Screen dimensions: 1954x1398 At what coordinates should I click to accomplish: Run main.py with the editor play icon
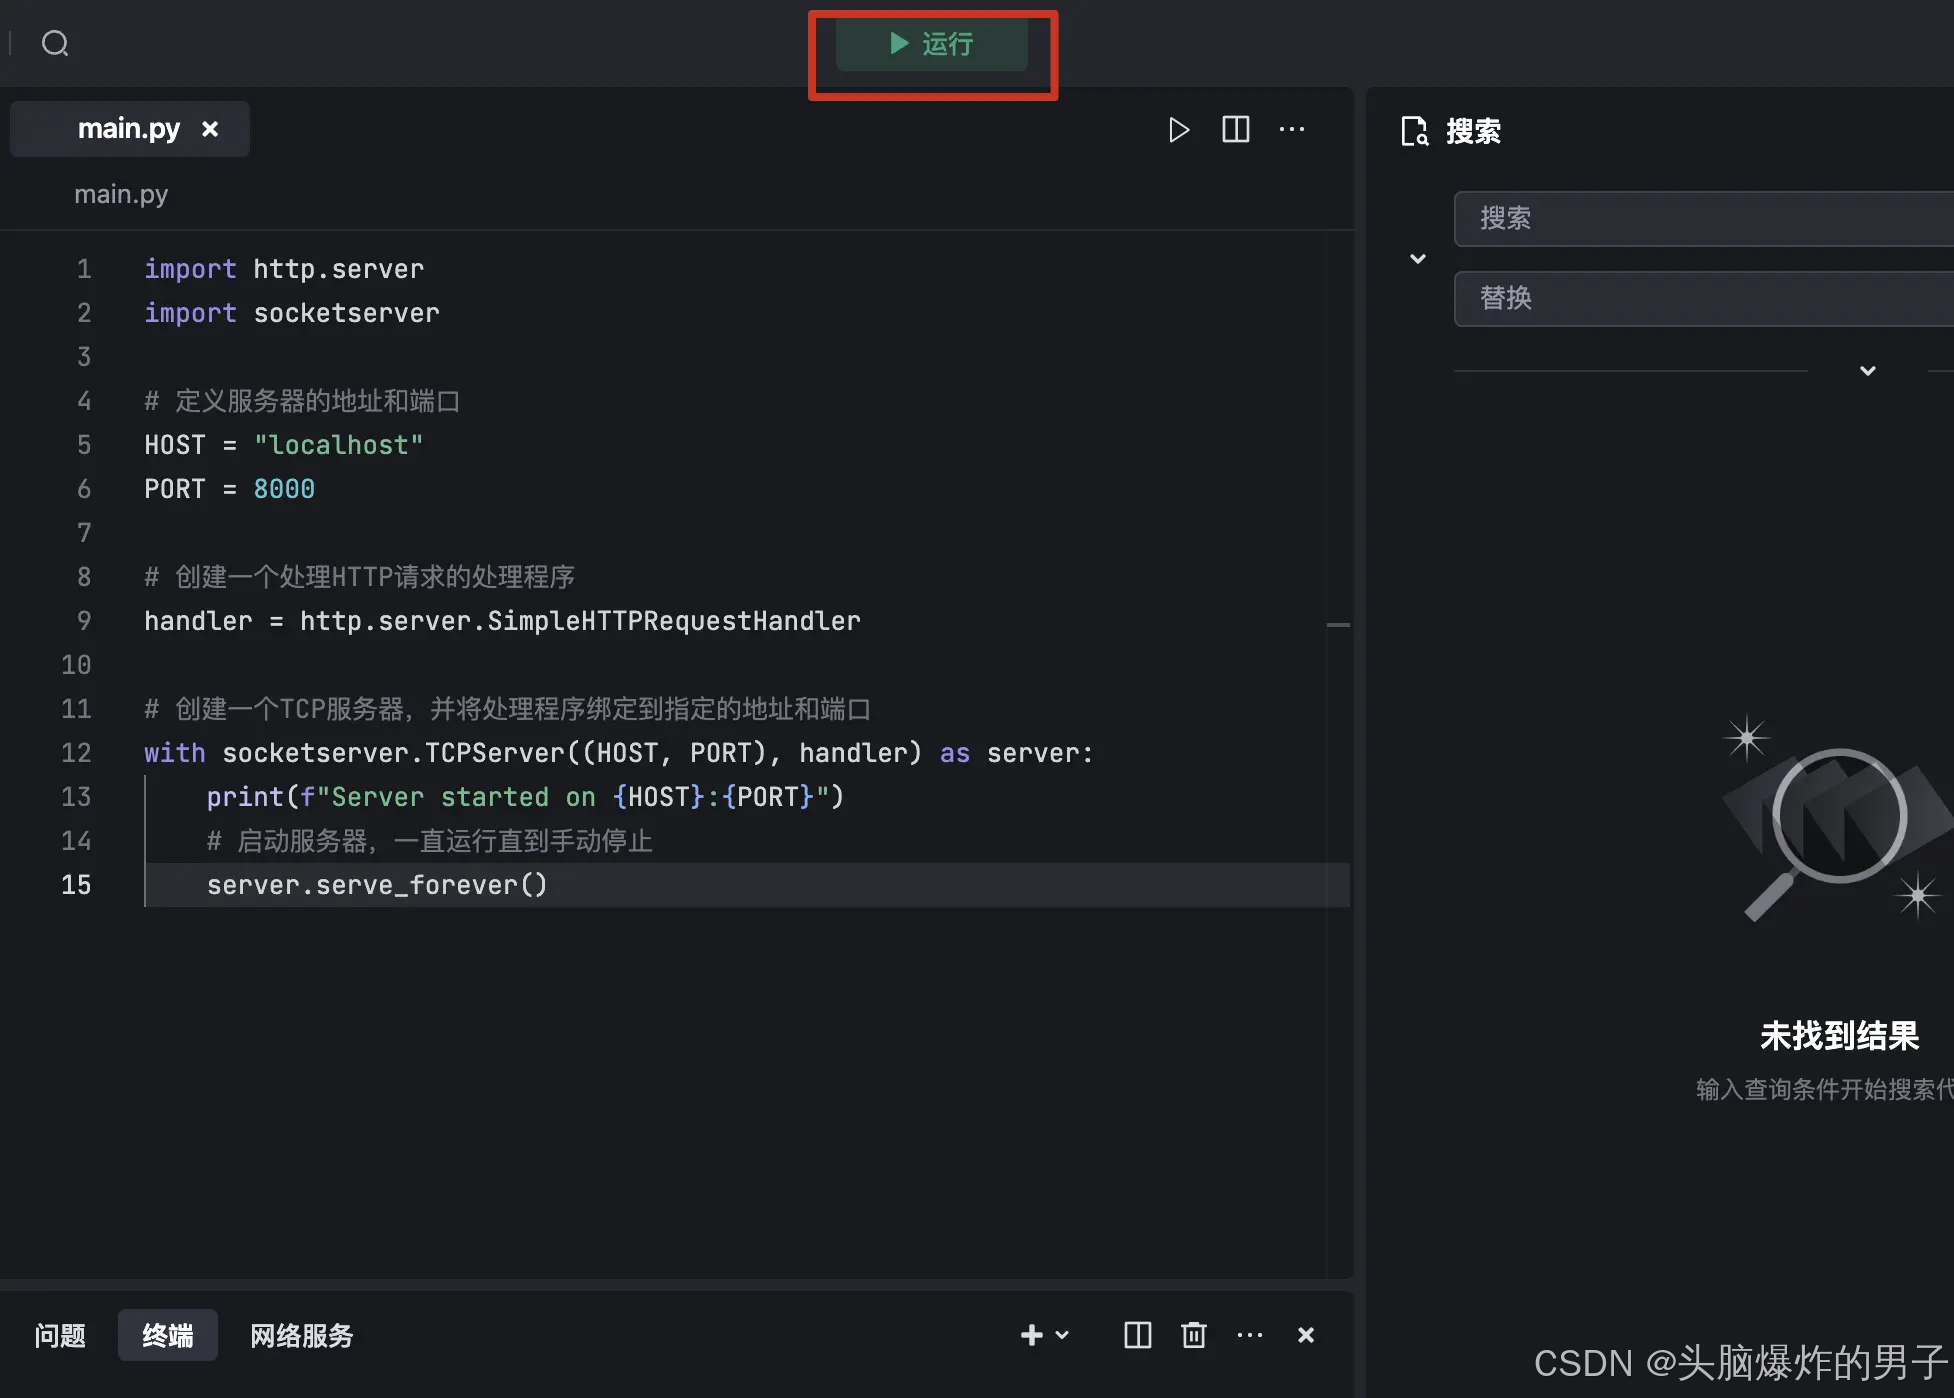coord(1178,129)
